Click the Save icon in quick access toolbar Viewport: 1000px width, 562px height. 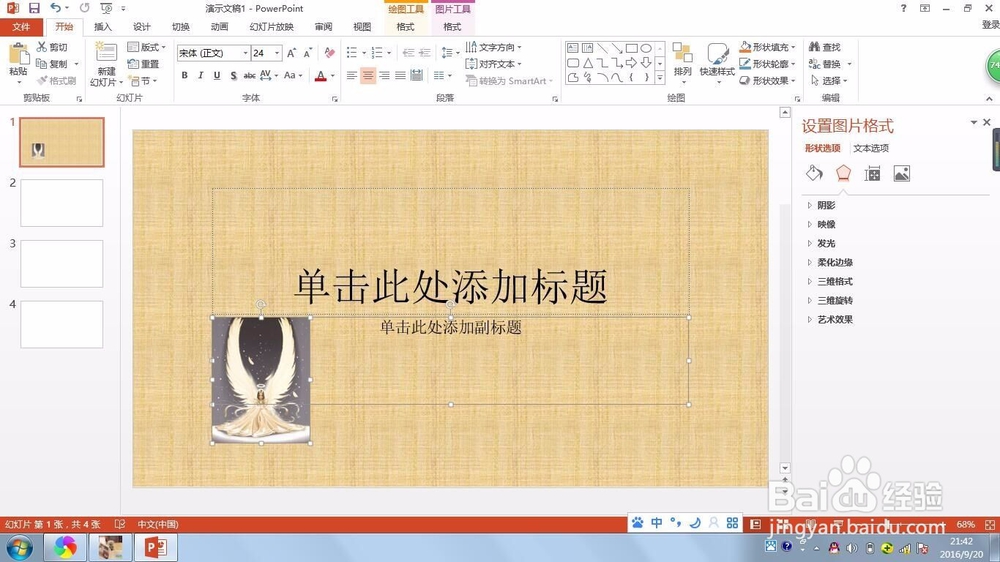(x=34, y=8)
